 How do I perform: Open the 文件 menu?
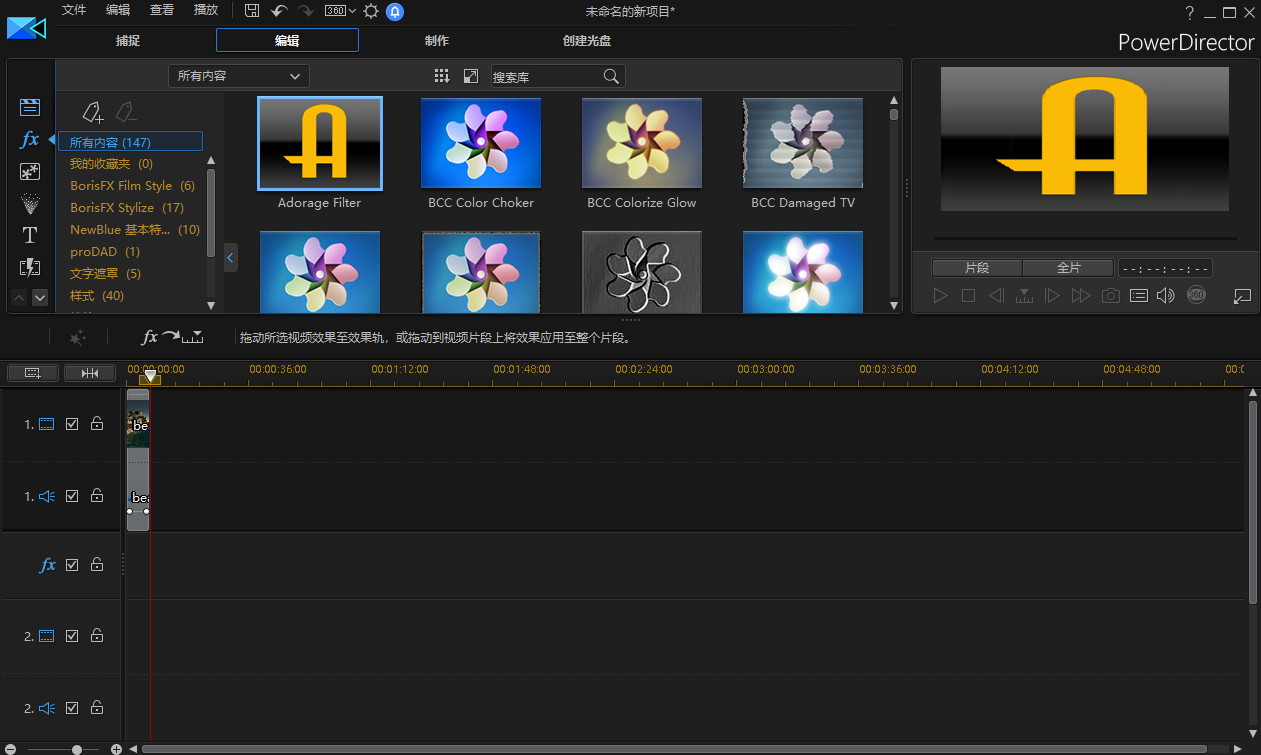(74, 10)
